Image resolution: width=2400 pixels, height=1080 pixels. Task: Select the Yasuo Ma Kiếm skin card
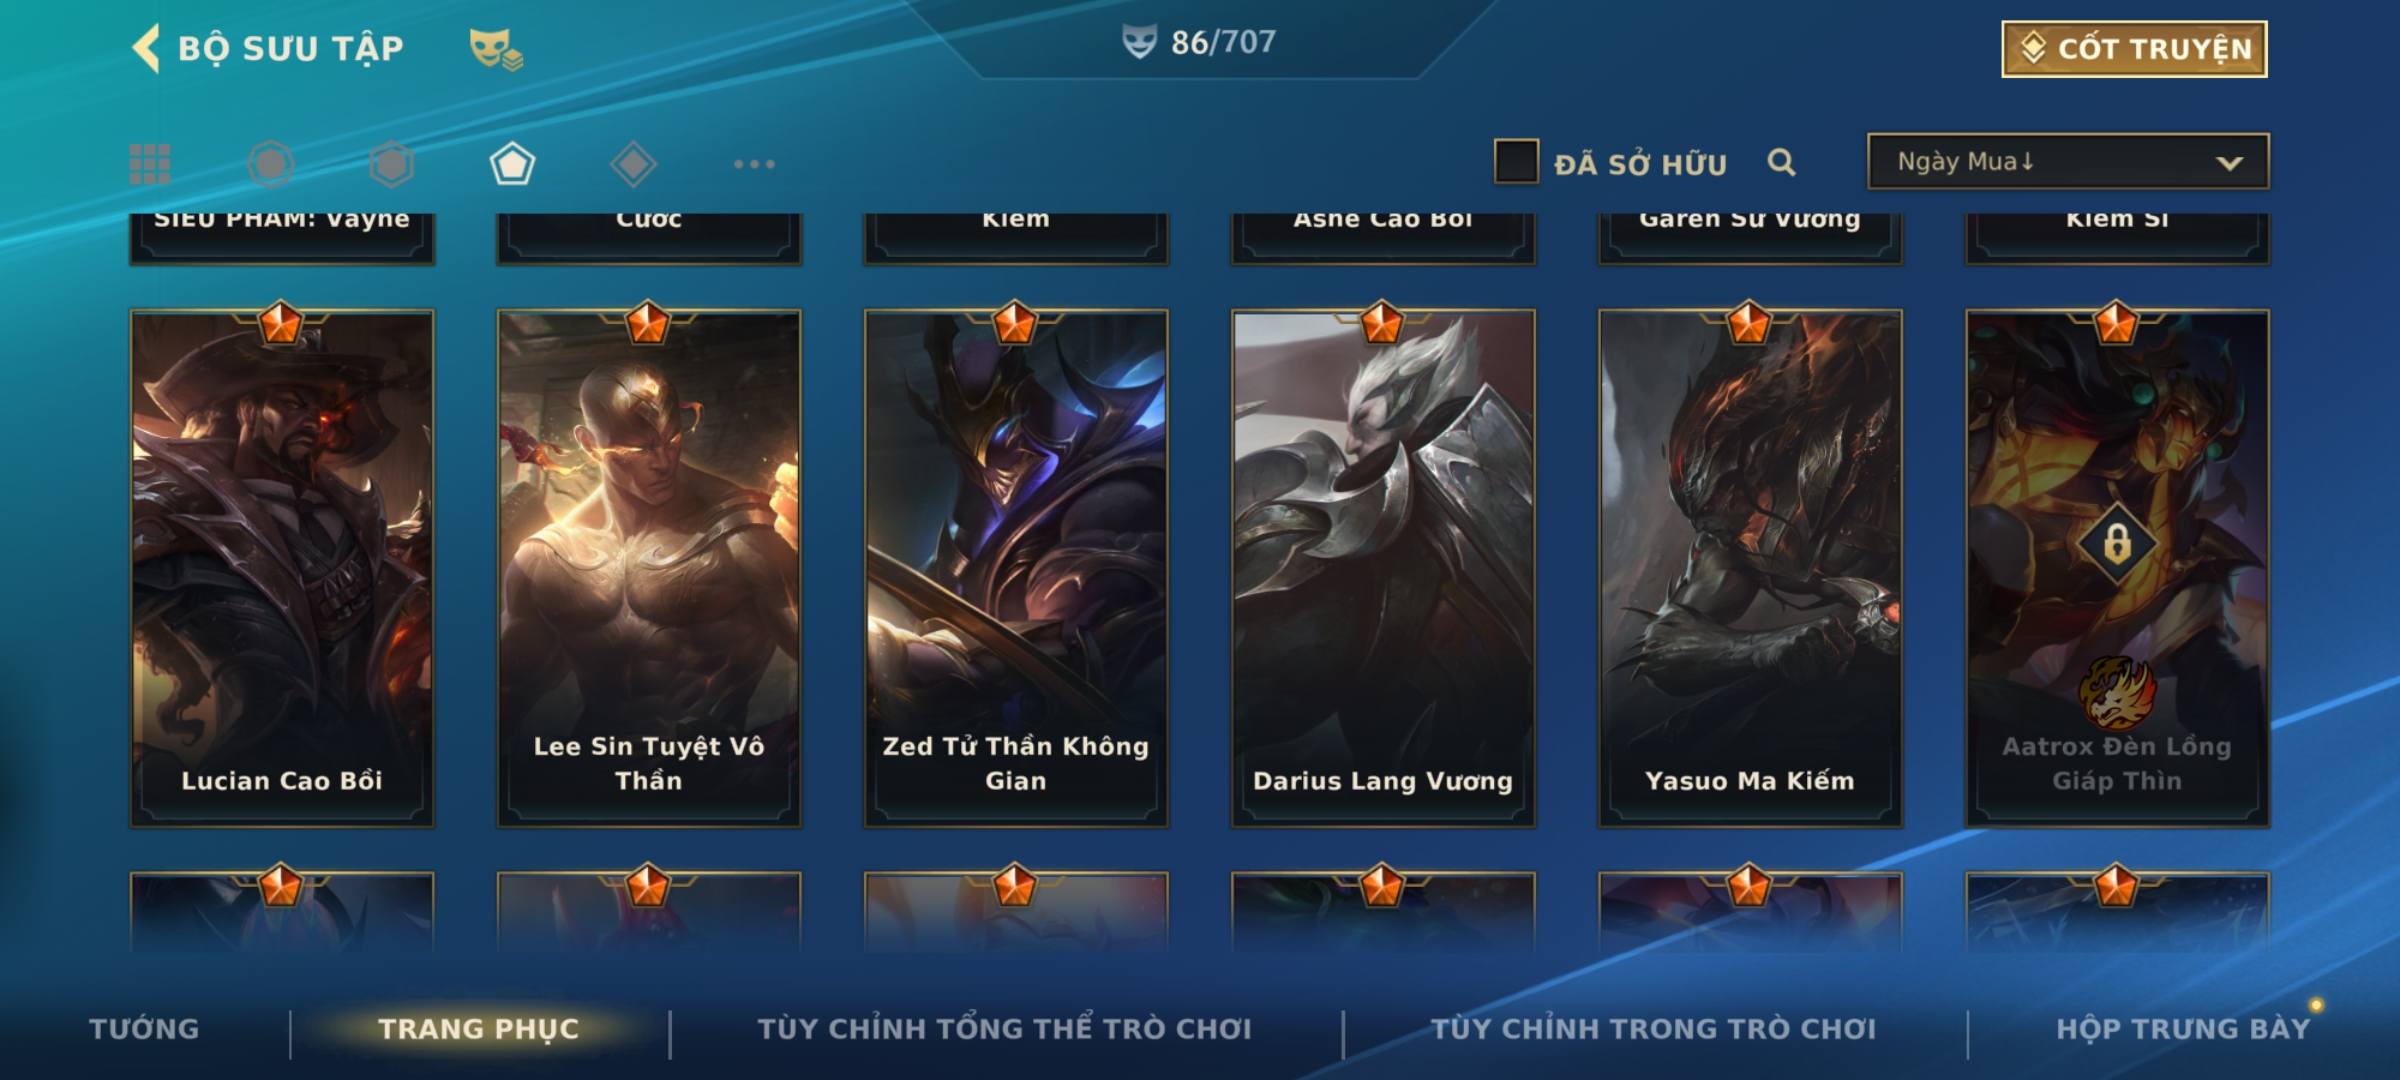pyautogui.click(x=1750, y=568)
